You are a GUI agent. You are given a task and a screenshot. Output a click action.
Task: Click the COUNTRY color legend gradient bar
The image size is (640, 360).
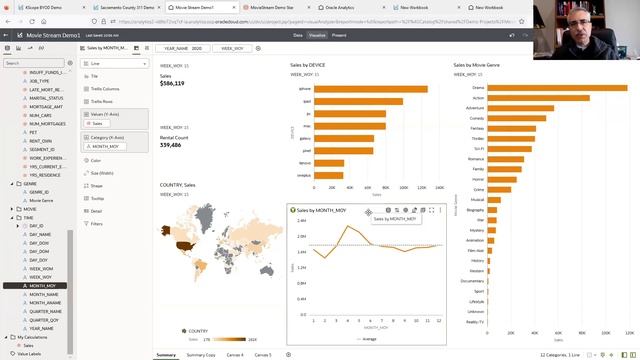coord(229,339)
